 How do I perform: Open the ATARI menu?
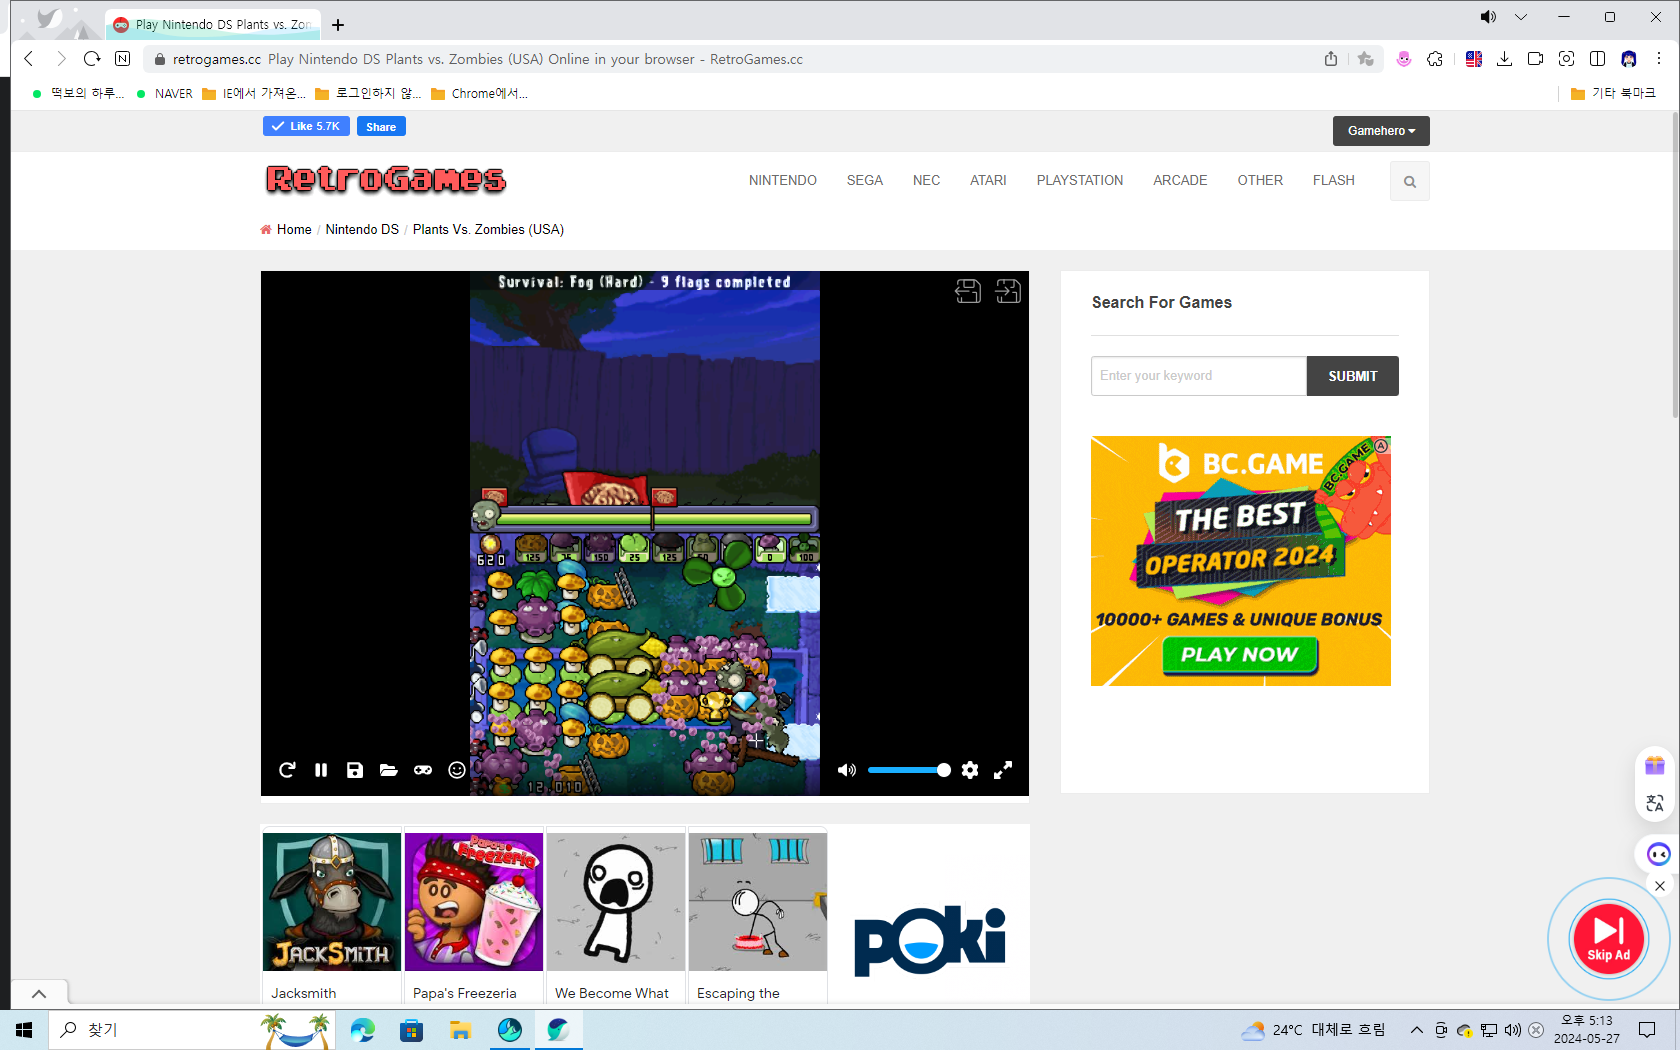click(x=988, y=180)
